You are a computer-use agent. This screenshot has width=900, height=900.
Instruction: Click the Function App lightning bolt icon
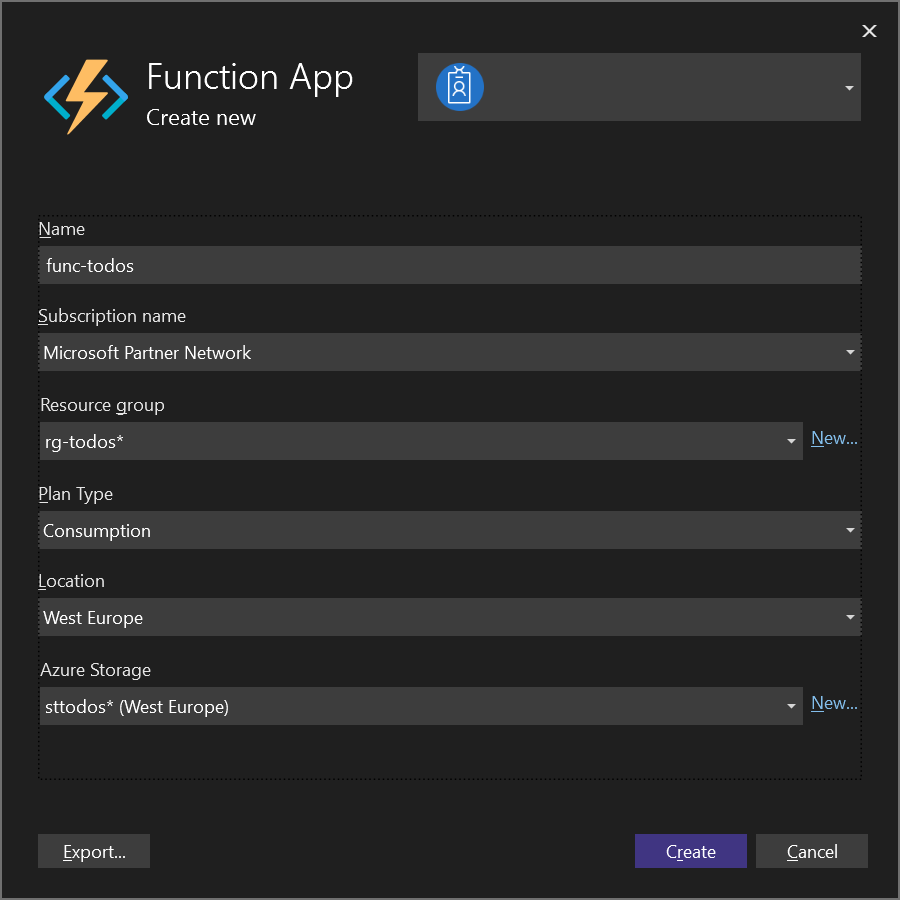(87, 95)
